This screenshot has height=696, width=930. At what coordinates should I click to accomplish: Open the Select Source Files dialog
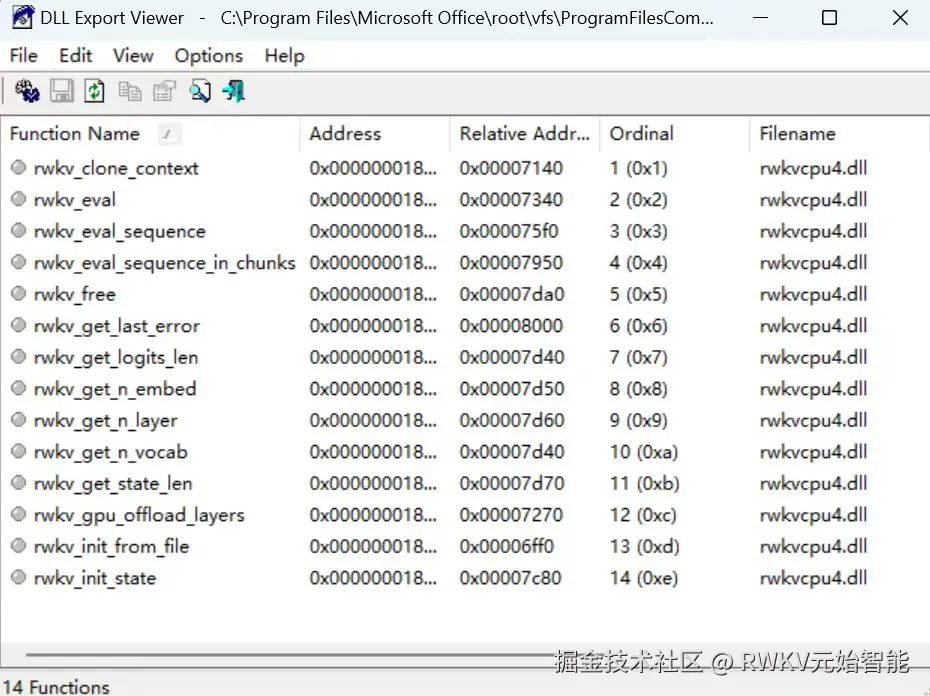point(27,91)
